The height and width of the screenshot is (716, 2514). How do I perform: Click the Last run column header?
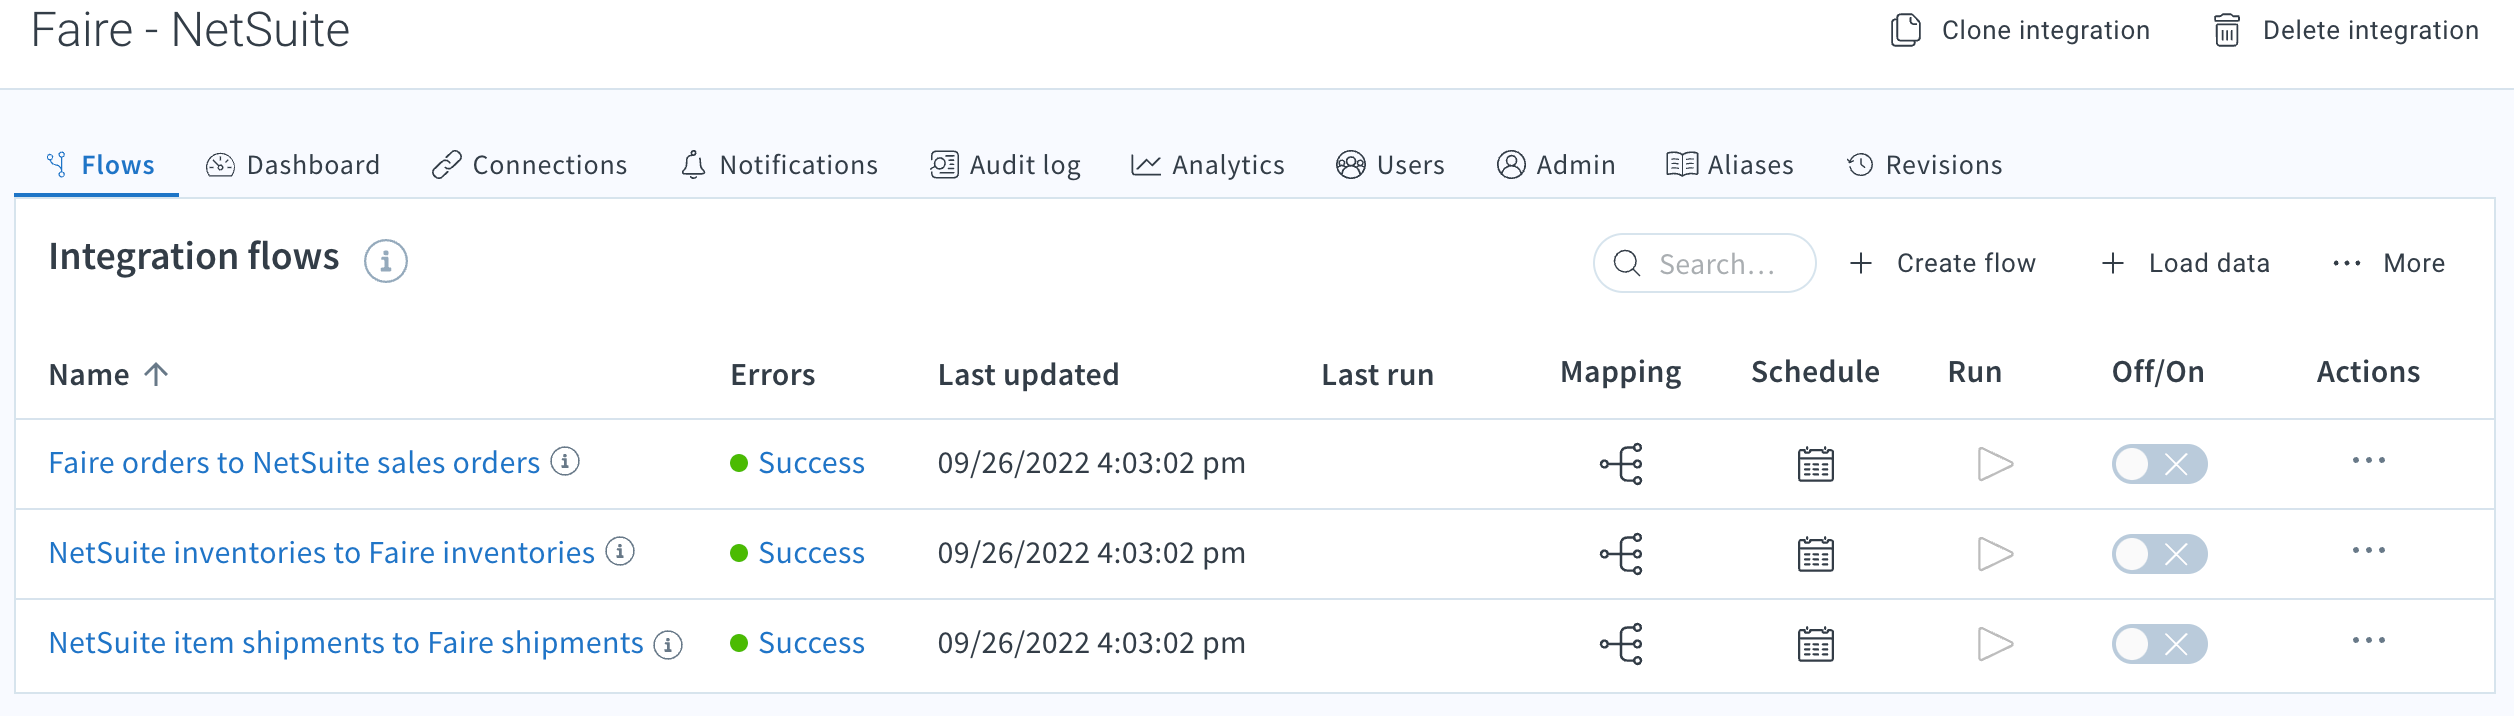(1377, 375)
